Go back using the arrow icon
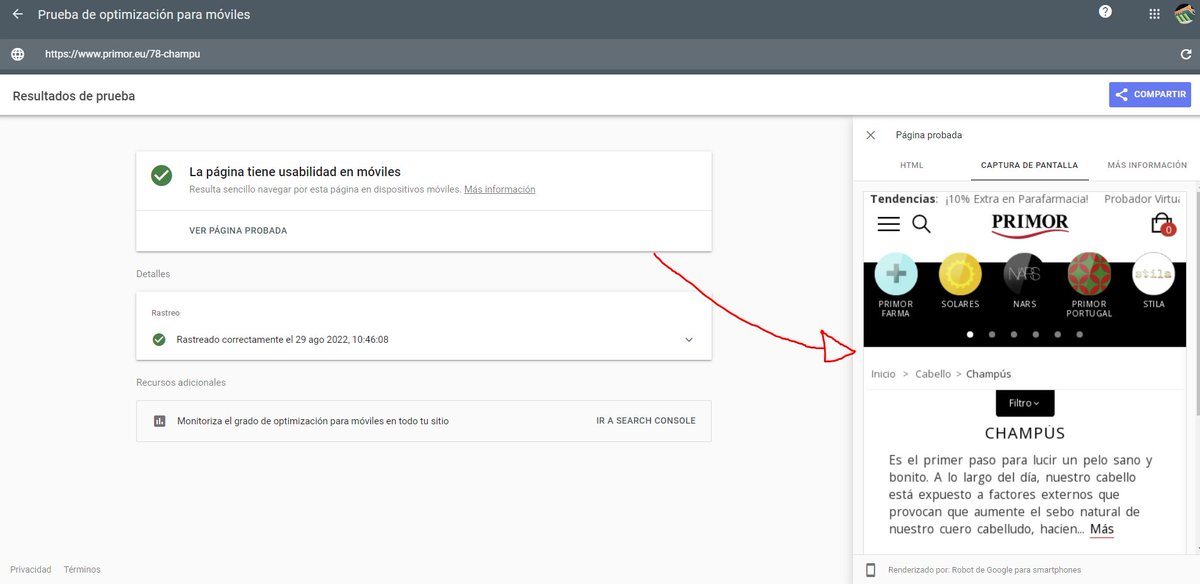 pos(17,14)
